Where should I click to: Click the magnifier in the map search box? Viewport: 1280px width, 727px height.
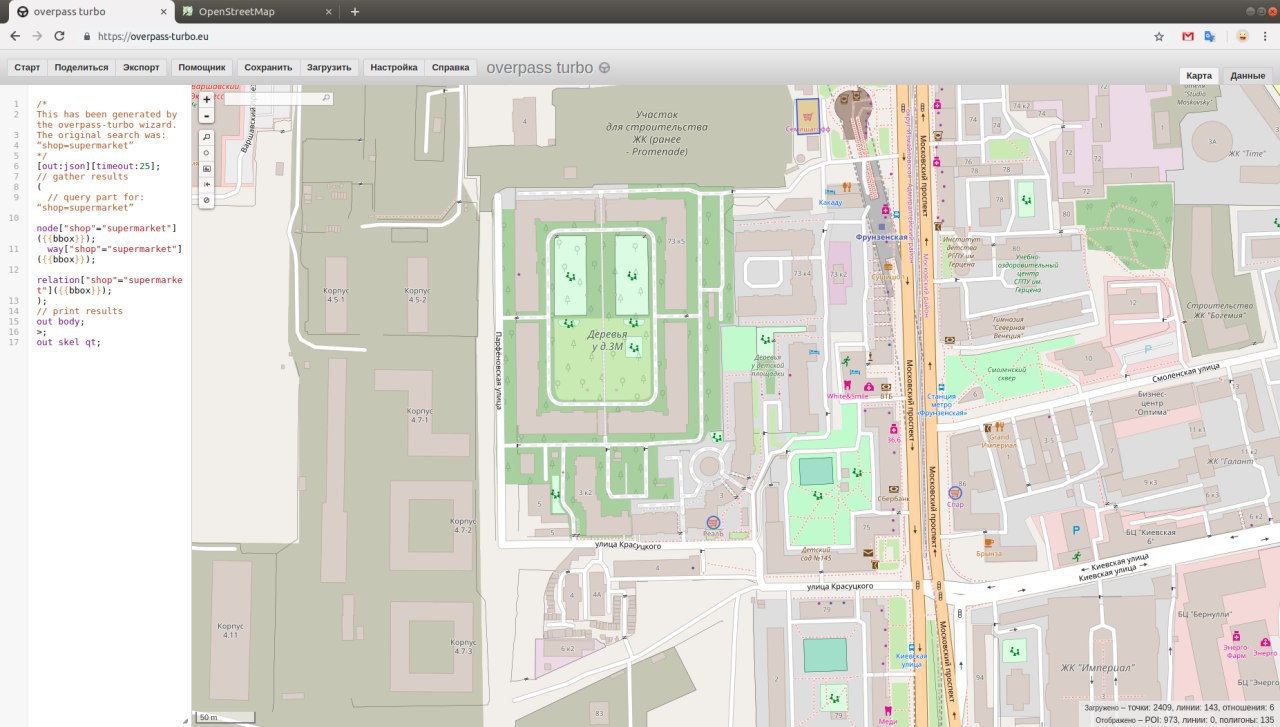pyautogui.click(x=326, y=99)
